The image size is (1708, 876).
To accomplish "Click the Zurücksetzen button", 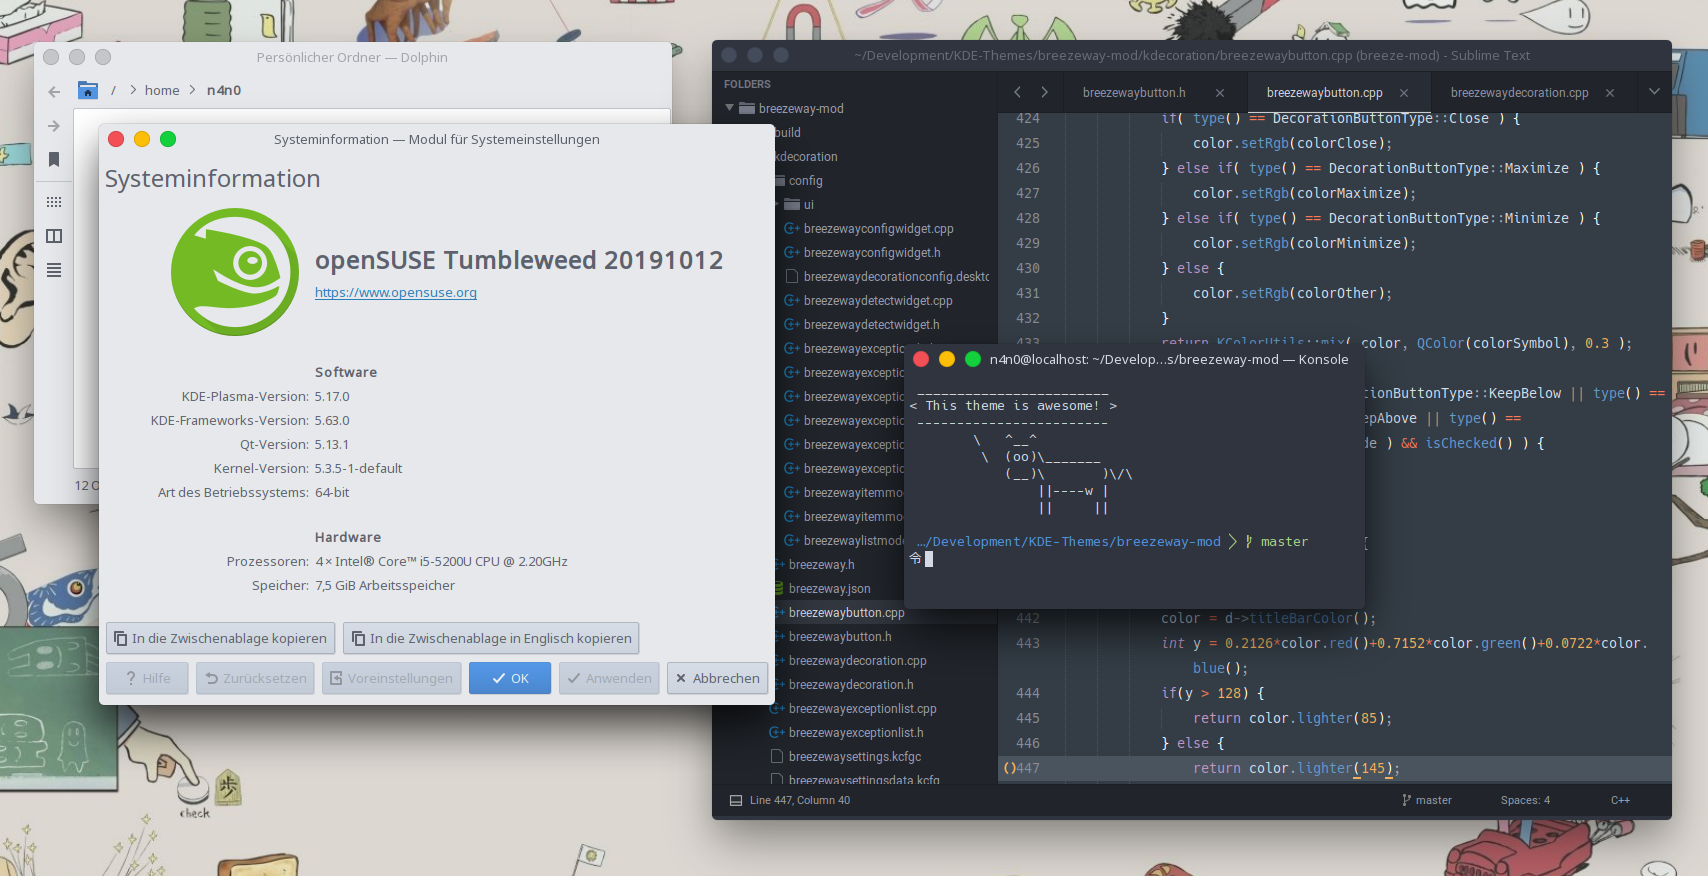I will click(256, 678).
